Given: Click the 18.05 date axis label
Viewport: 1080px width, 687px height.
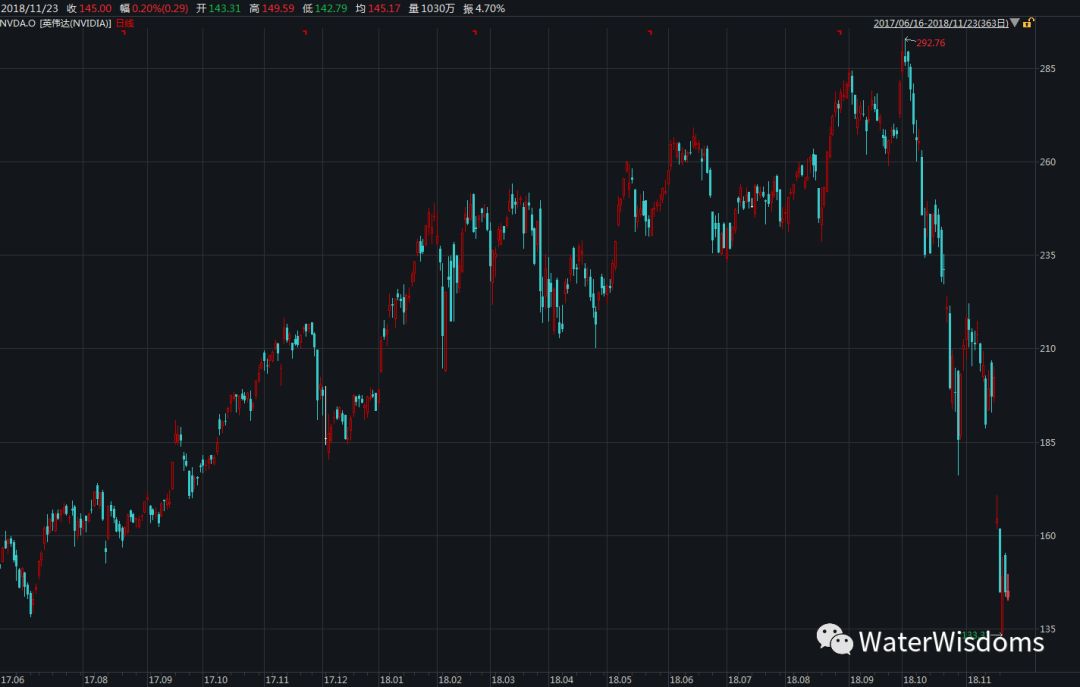Looking at the screenshot, I should pos(620,680).
